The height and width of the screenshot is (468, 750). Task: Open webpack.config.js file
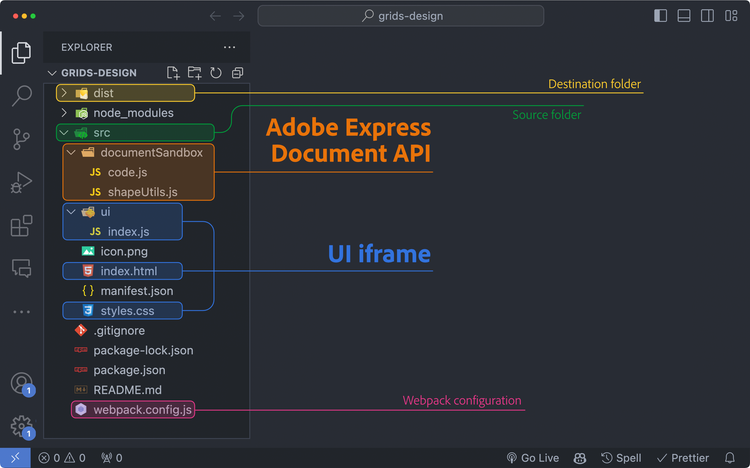(x=143, y=409)
